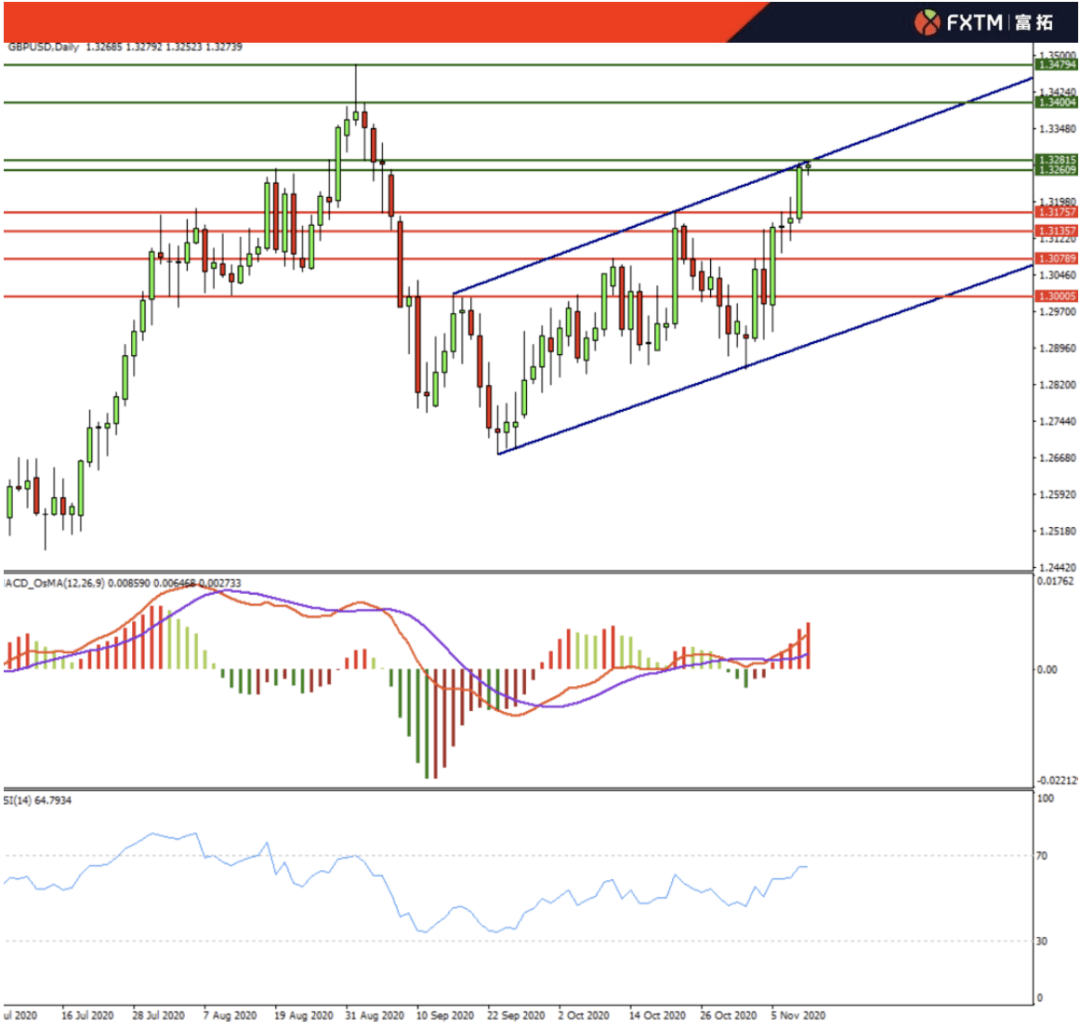Select the 1.30005 support price tag
Image resolution: width=1080 pixels, height=1028 pixels.
(1058, 296)
